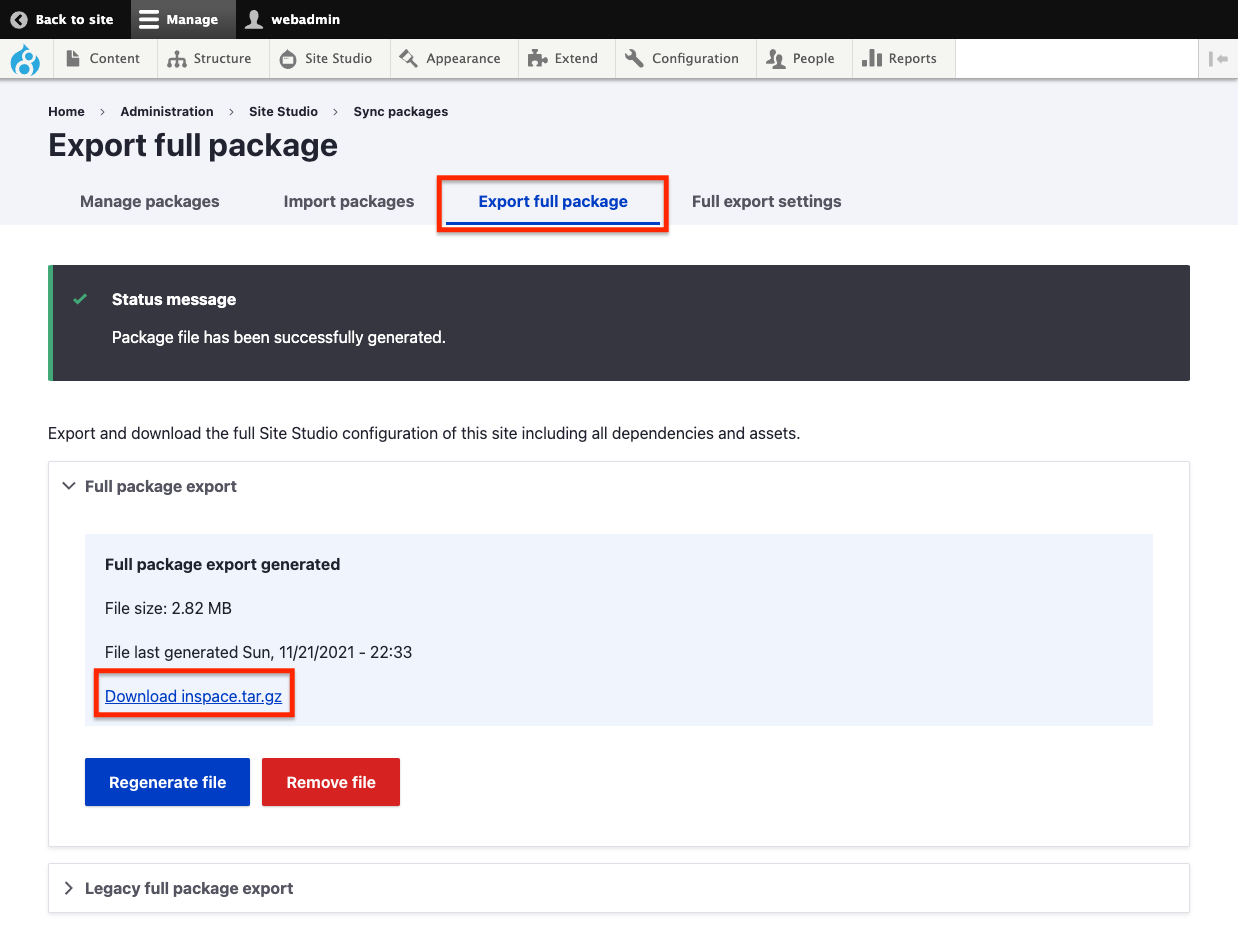Viewport: 1238px width, 927px height.
Task: Click the 'File last generated' date text
Action: coord(258,652)
